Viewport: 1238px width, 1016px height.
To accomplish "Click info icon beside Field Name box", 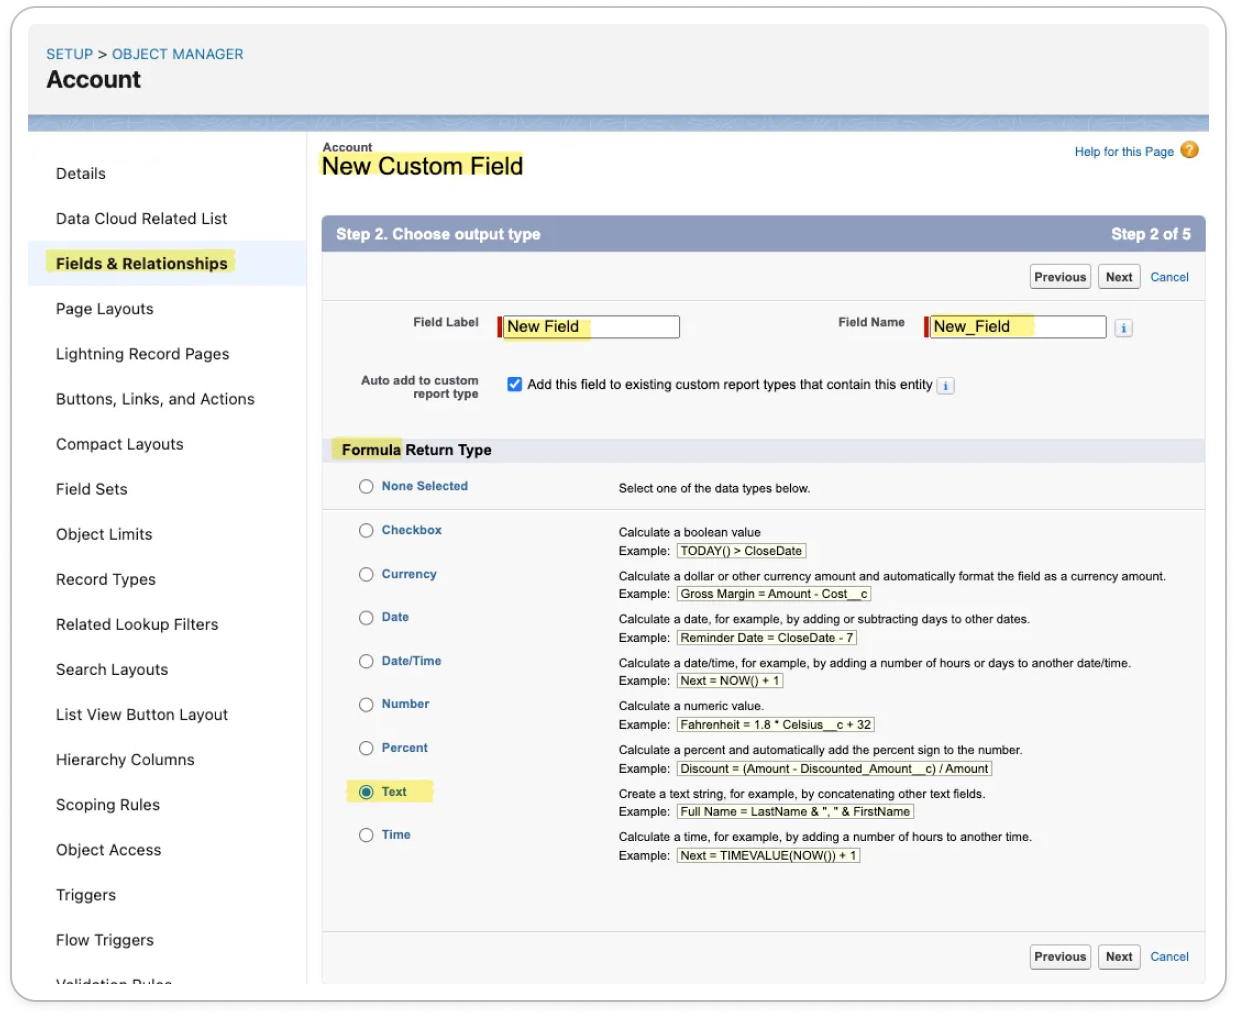I will click(1124, 328).
